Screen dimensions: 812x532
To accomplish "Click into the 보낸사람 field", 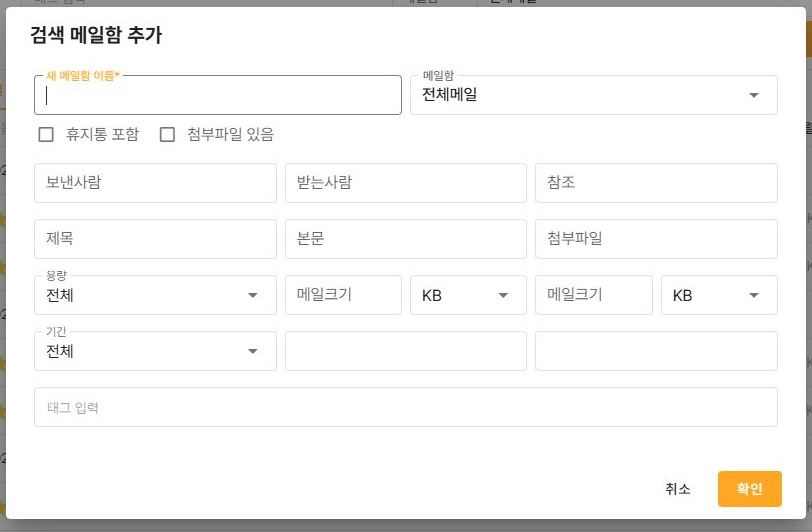I will coord(155,183).
